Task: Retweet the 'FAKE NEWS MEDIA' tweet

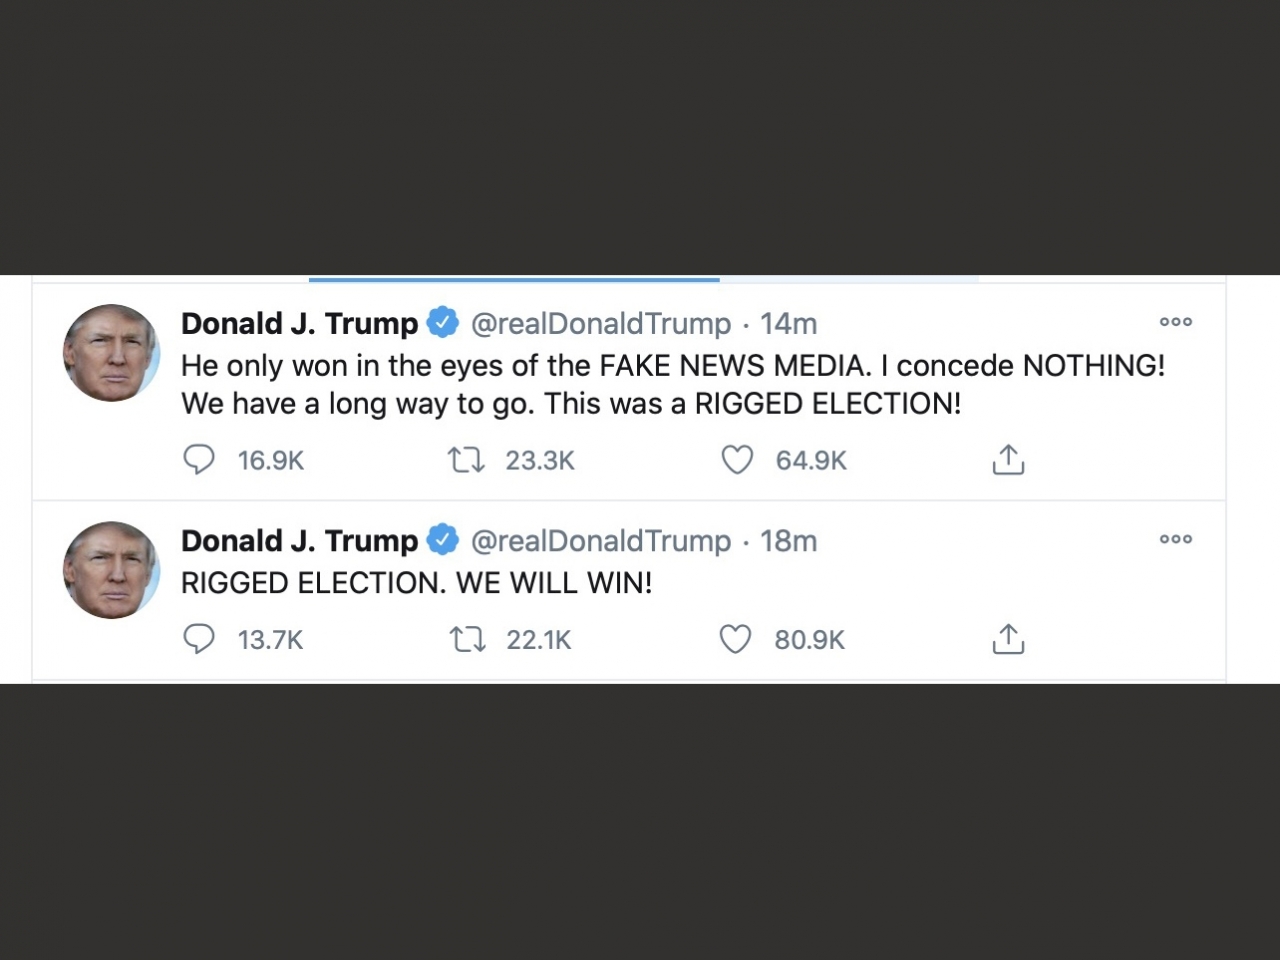Action: pyautogui.click(x=466, y=460)
